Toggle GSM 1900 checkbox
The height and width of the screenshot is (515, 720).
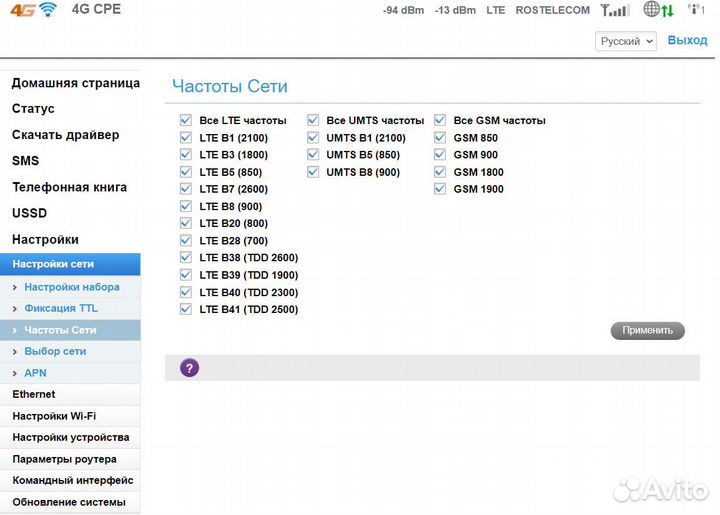(440, 189)
